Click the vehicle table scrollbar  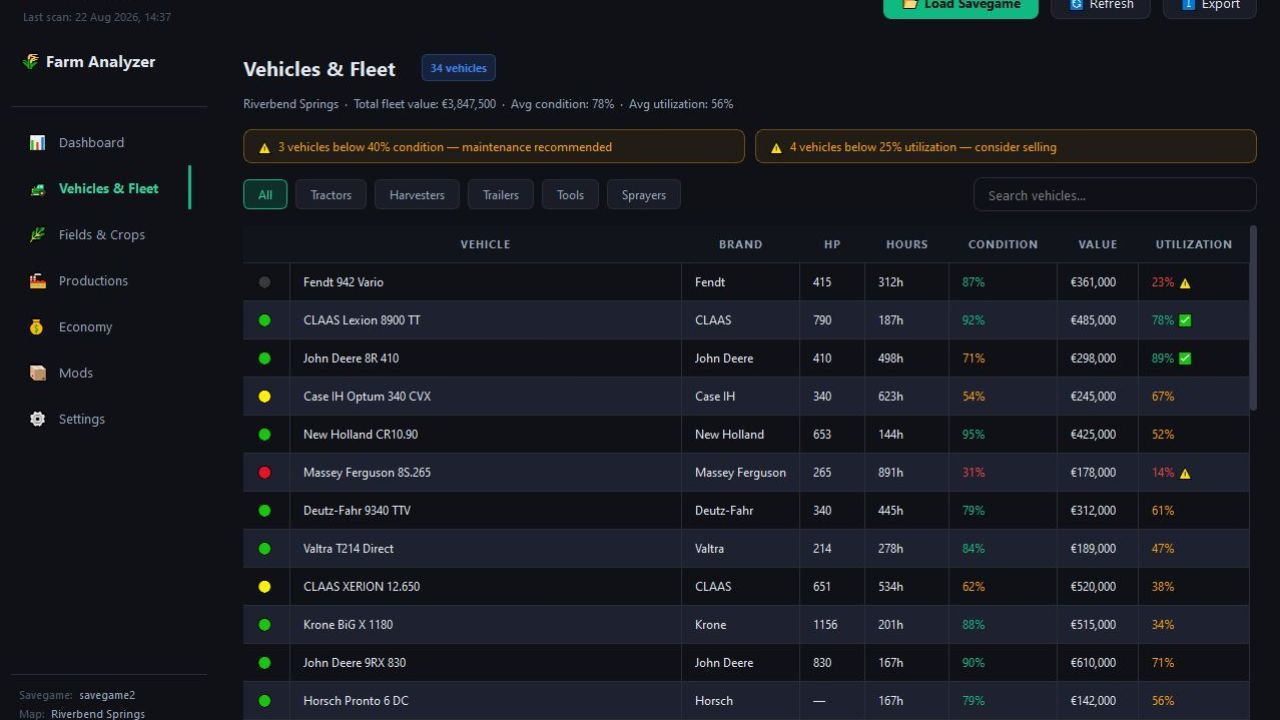1253,318
